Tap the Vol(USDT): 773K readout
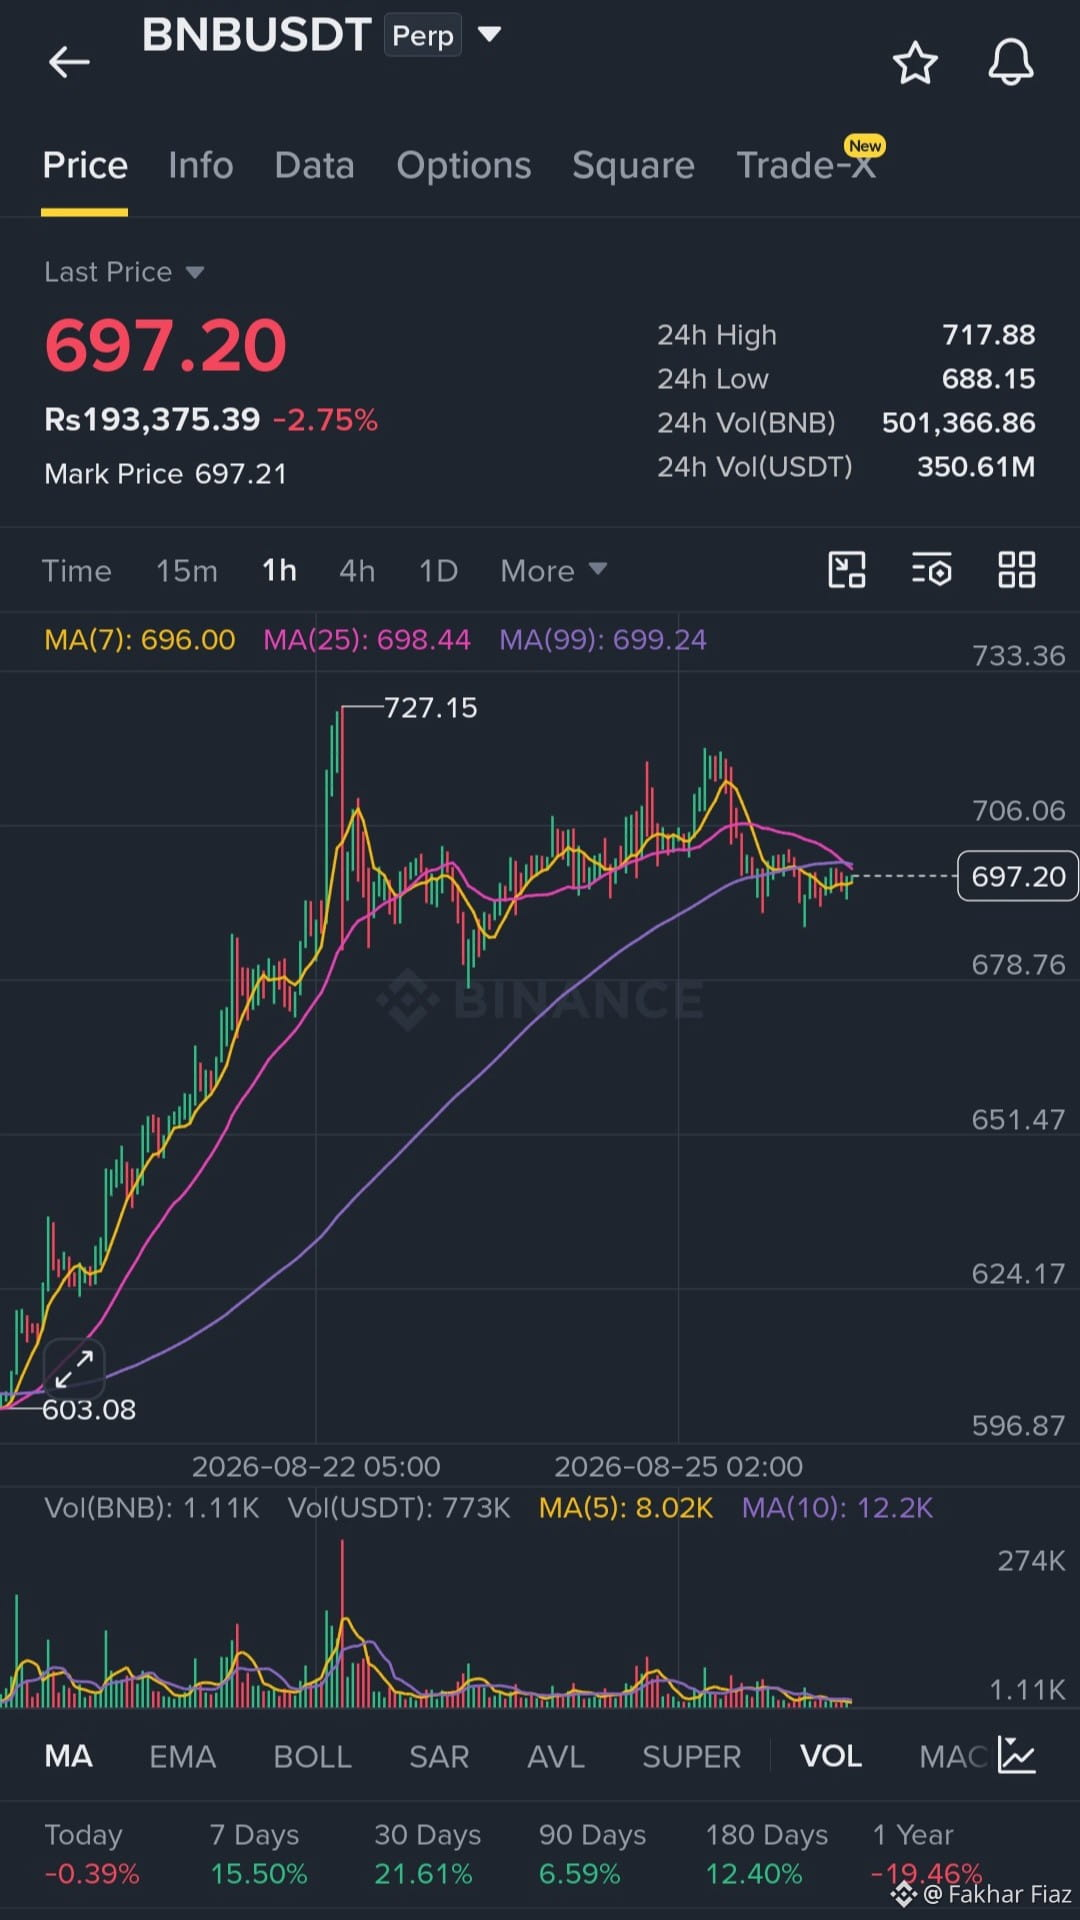Screen dimensions: 1080x1920 point(399,1507)
